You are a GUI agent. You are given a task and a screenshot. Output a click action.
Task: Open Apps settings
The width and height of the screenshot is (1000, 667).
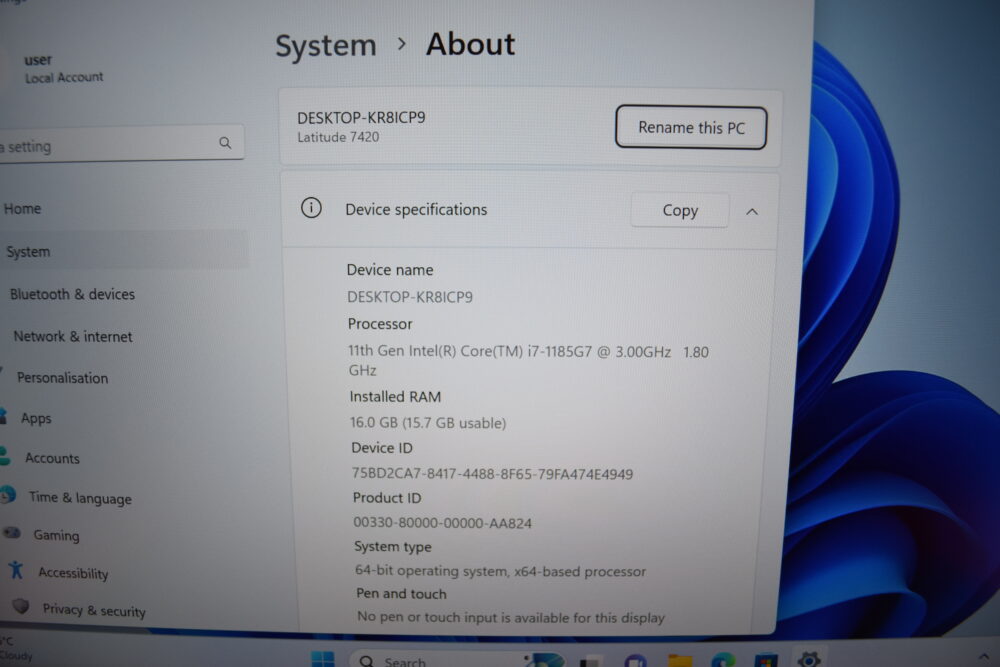[36, 418]
